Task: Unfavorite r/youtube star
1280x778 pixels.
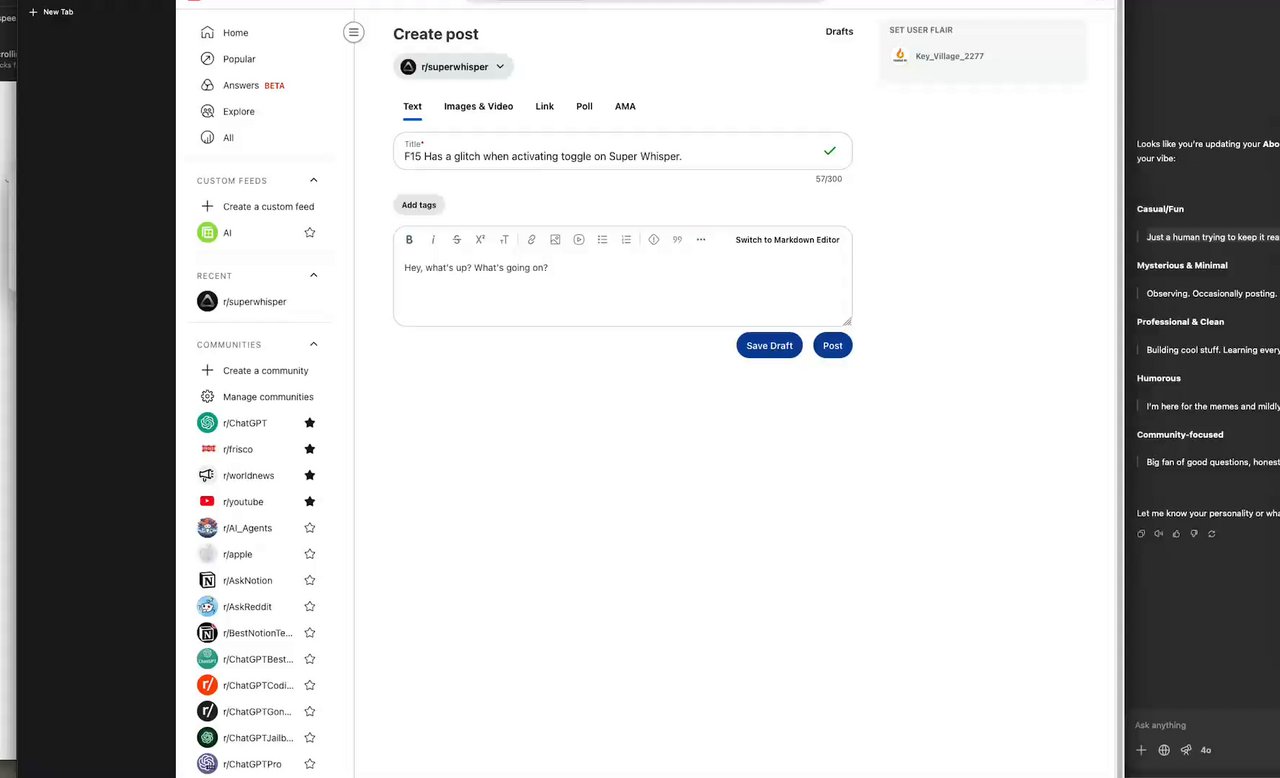Action: point(310,502)
